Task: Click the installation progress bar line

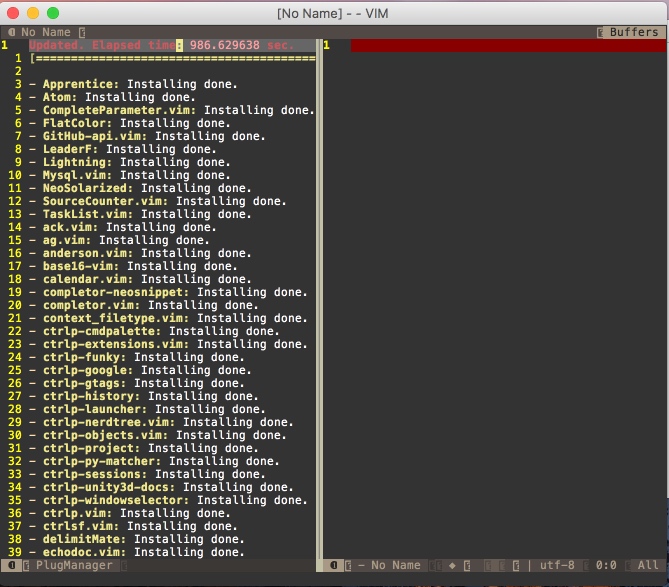Action: pos(172,58)
